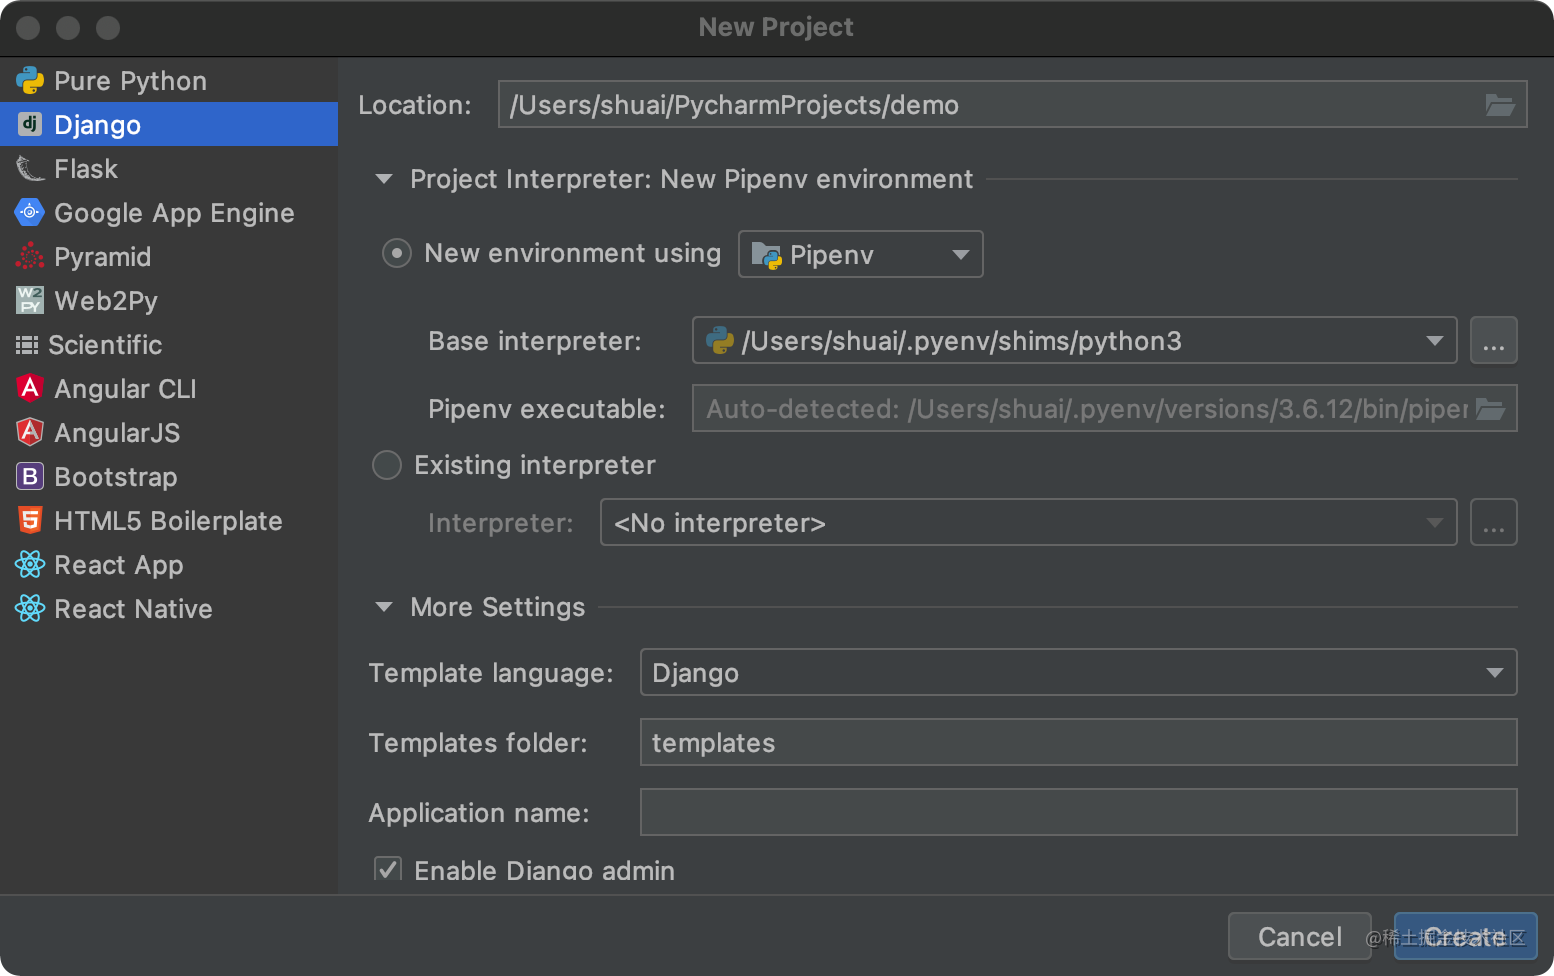Toggle Enable Django admin checkbox

[x=388, y=868]
